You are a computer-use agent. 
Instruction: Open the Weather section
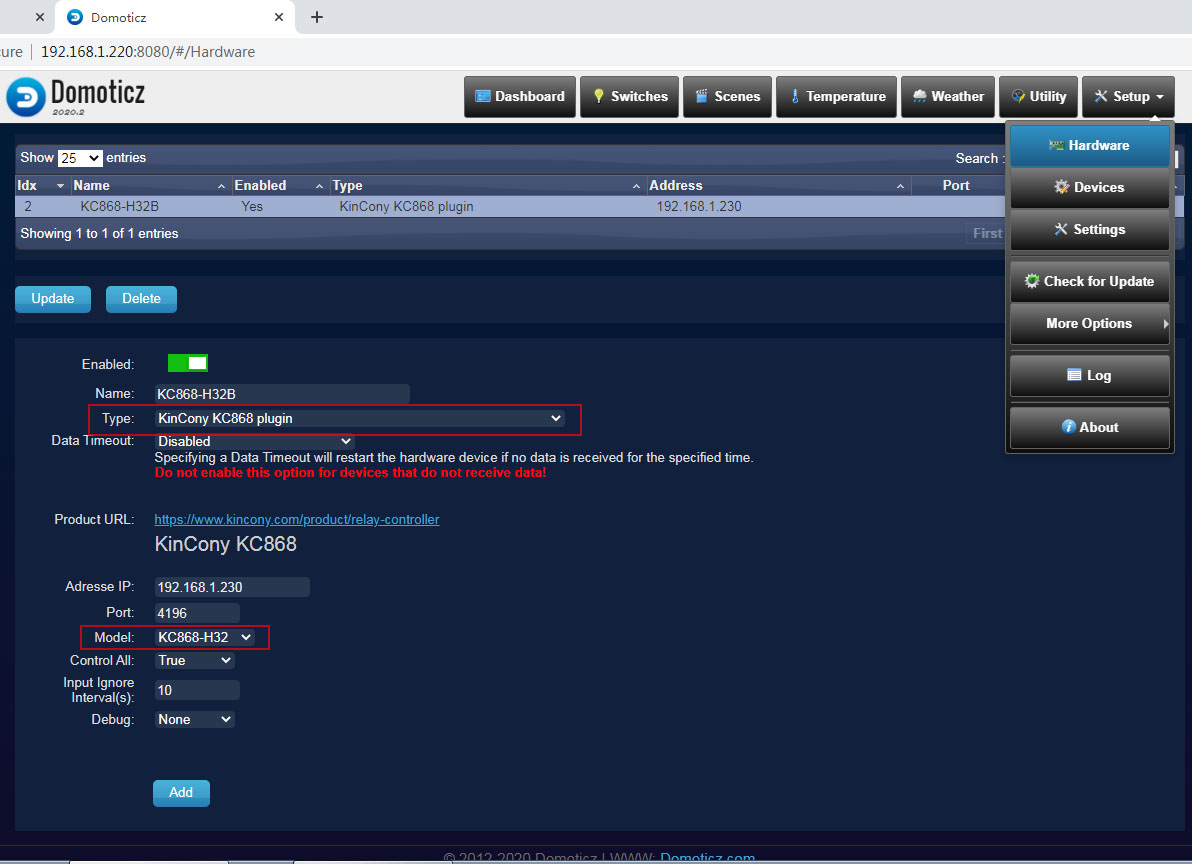coord(947,97)
